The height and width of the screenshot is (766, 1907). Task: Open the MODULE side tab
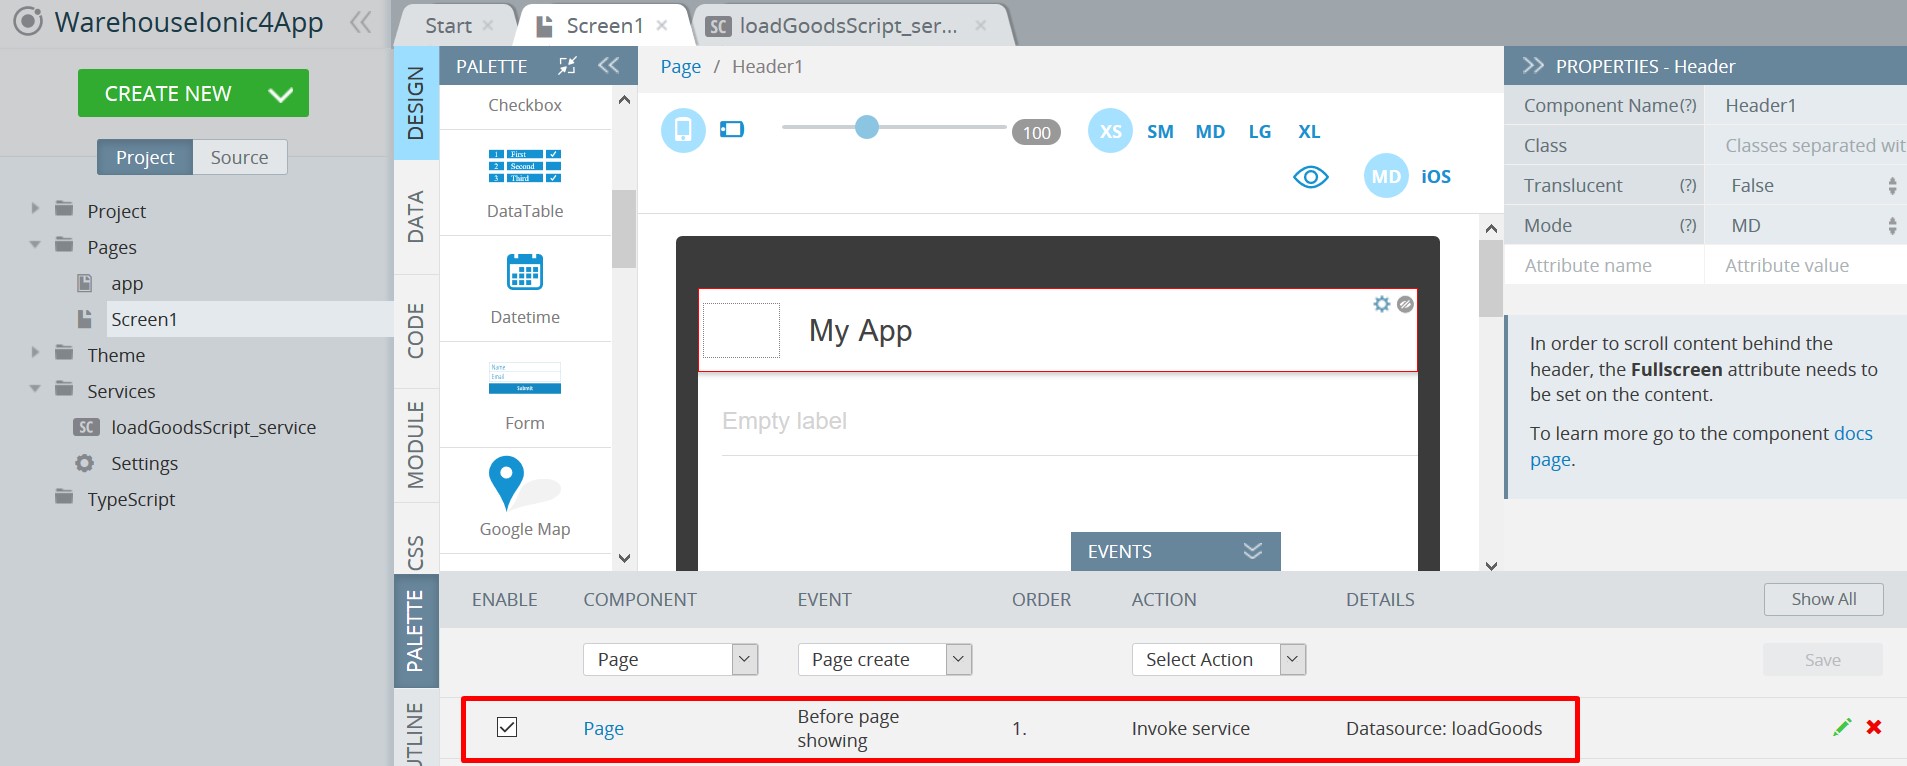416,445
